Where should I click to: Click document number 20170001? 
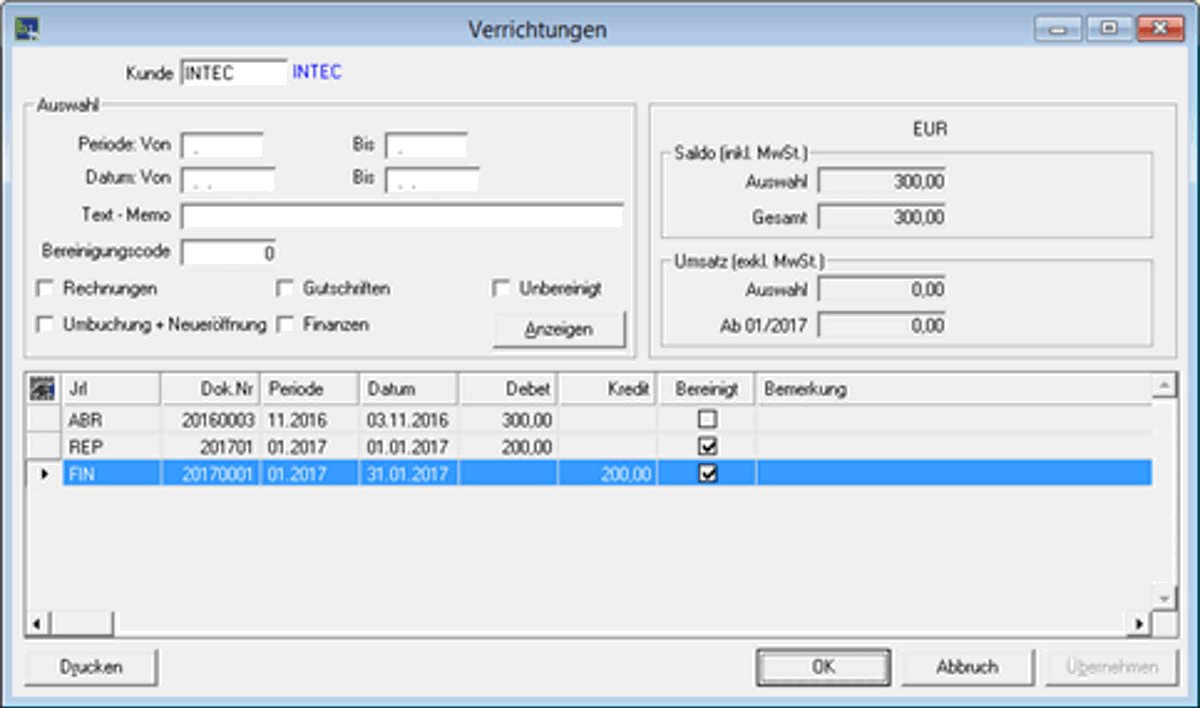(x=210, y=474)
